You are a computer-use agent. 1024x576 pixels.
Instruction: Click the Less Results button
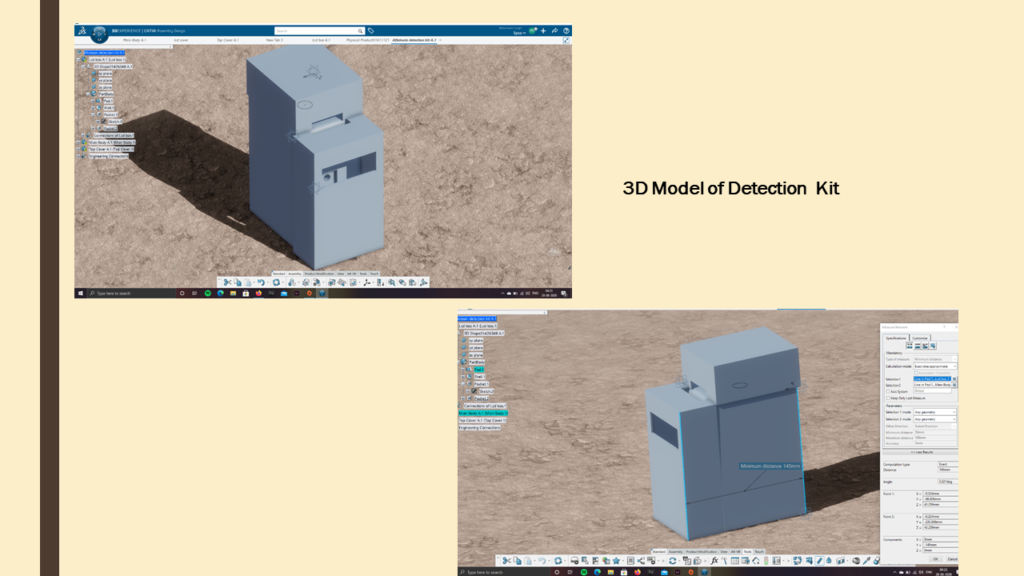click(922, 452)
